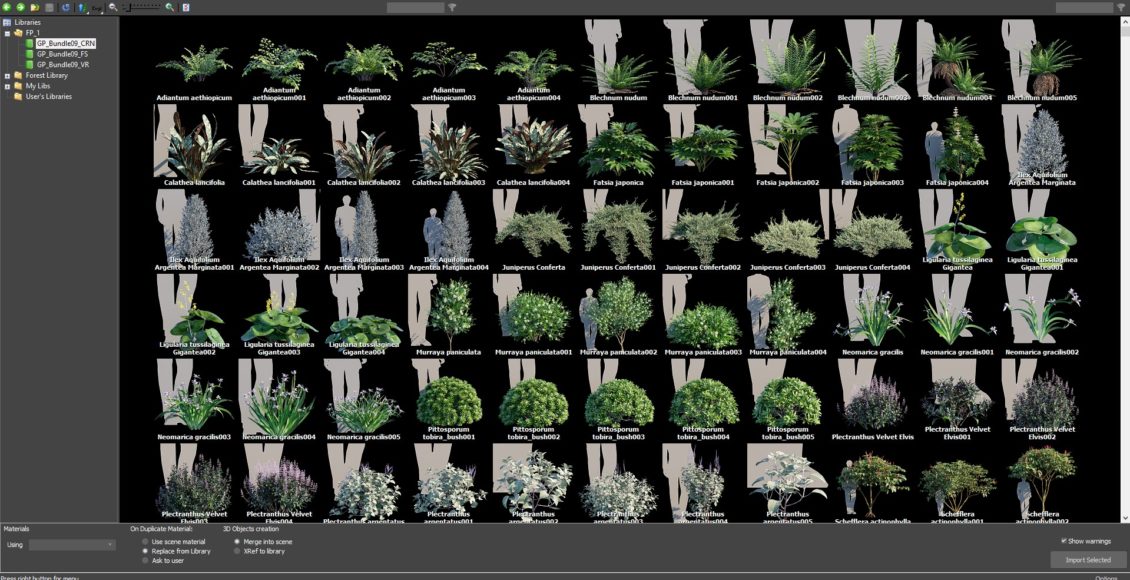Open the folder icon in the toolbar

(x=34, y=7)
